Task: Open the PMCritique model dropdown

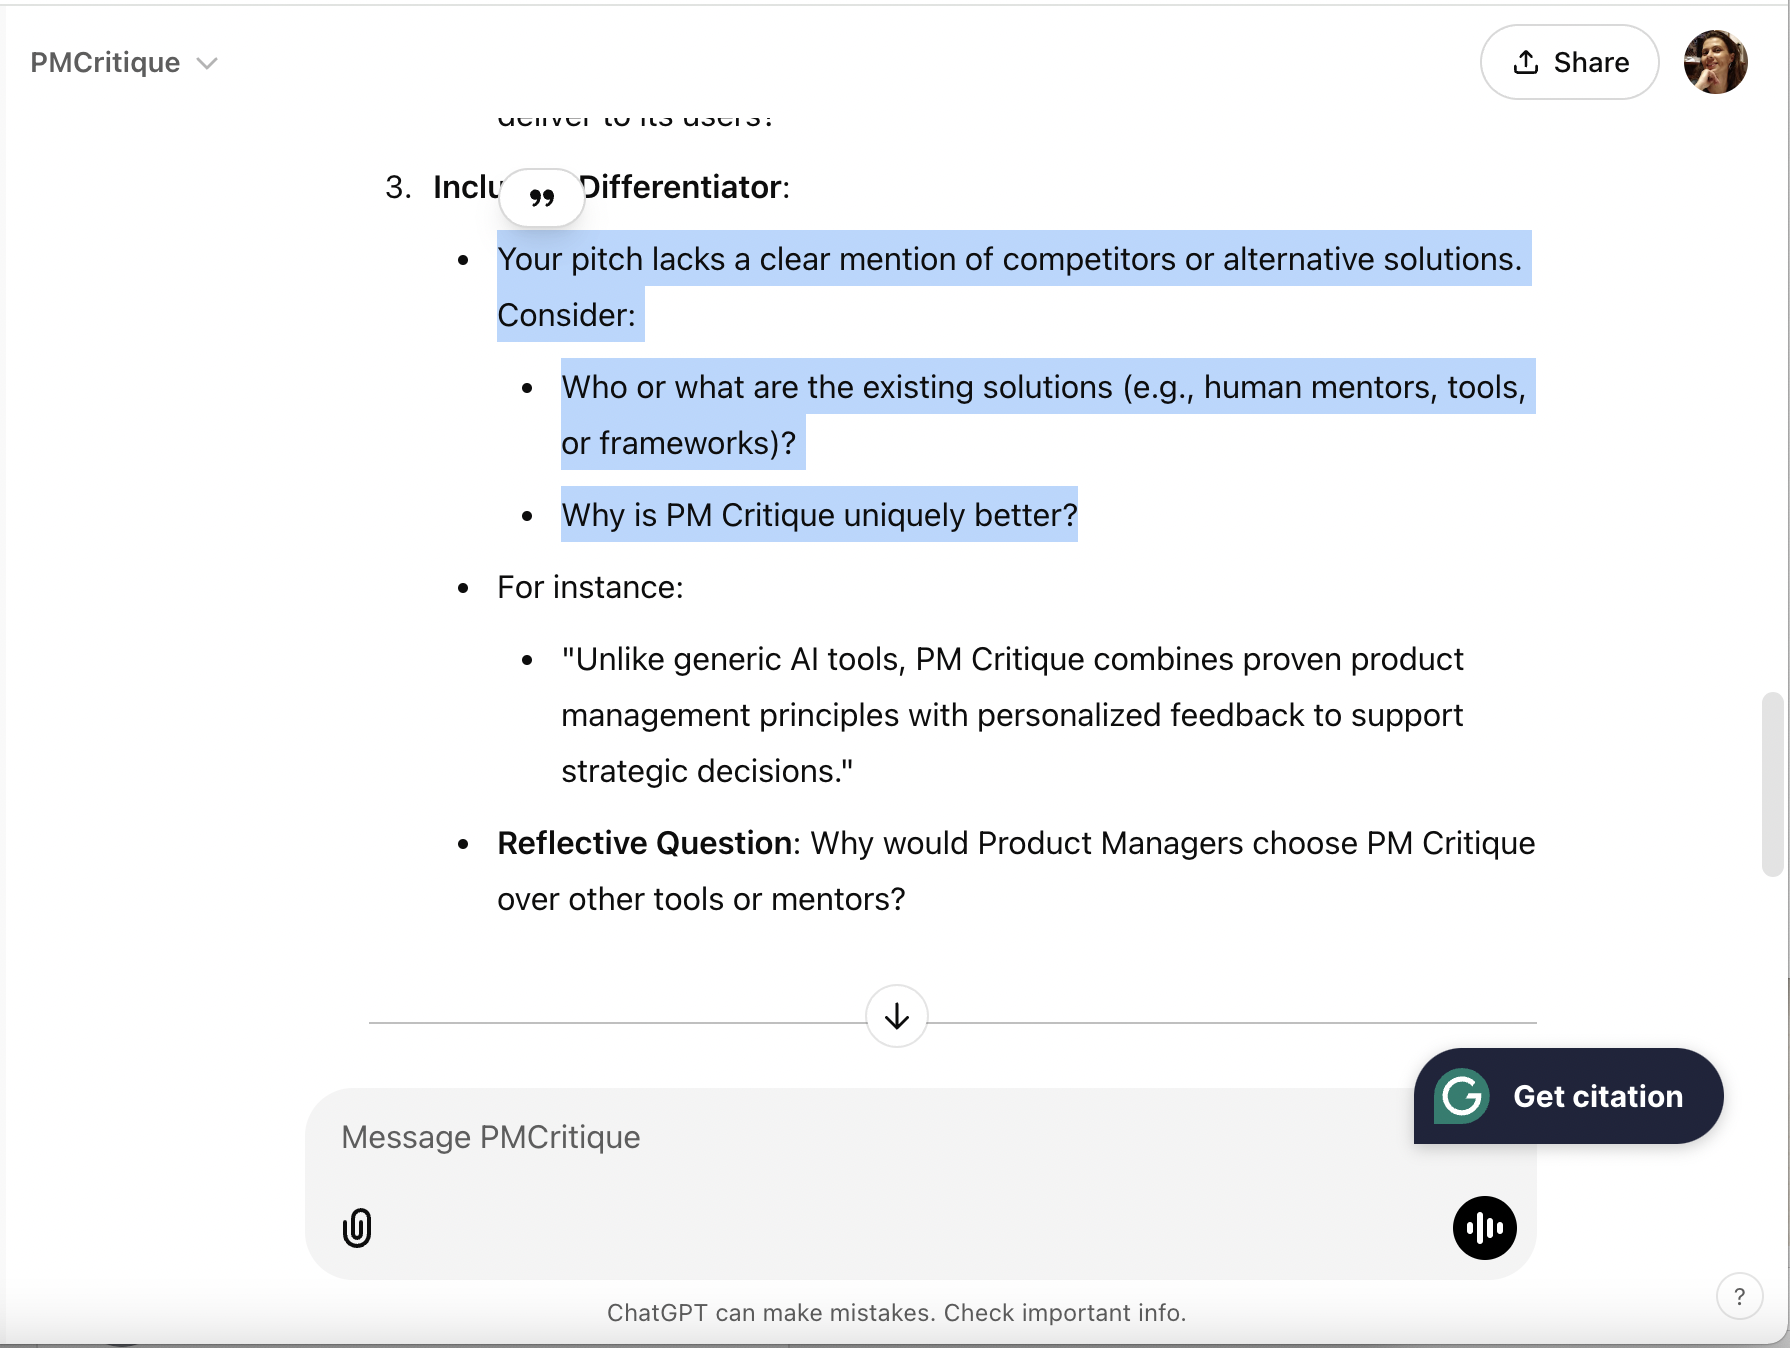Action: [124, 63]
